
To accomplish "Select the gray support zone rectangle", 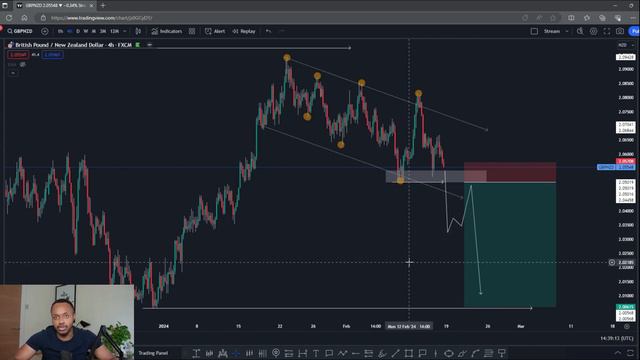I will click(436, 176).
